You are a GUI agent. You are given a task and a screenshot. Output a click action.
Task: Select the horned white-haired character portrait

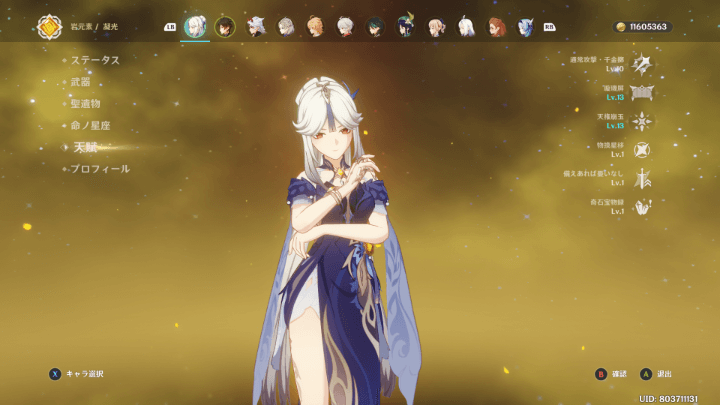pos(255,27)
